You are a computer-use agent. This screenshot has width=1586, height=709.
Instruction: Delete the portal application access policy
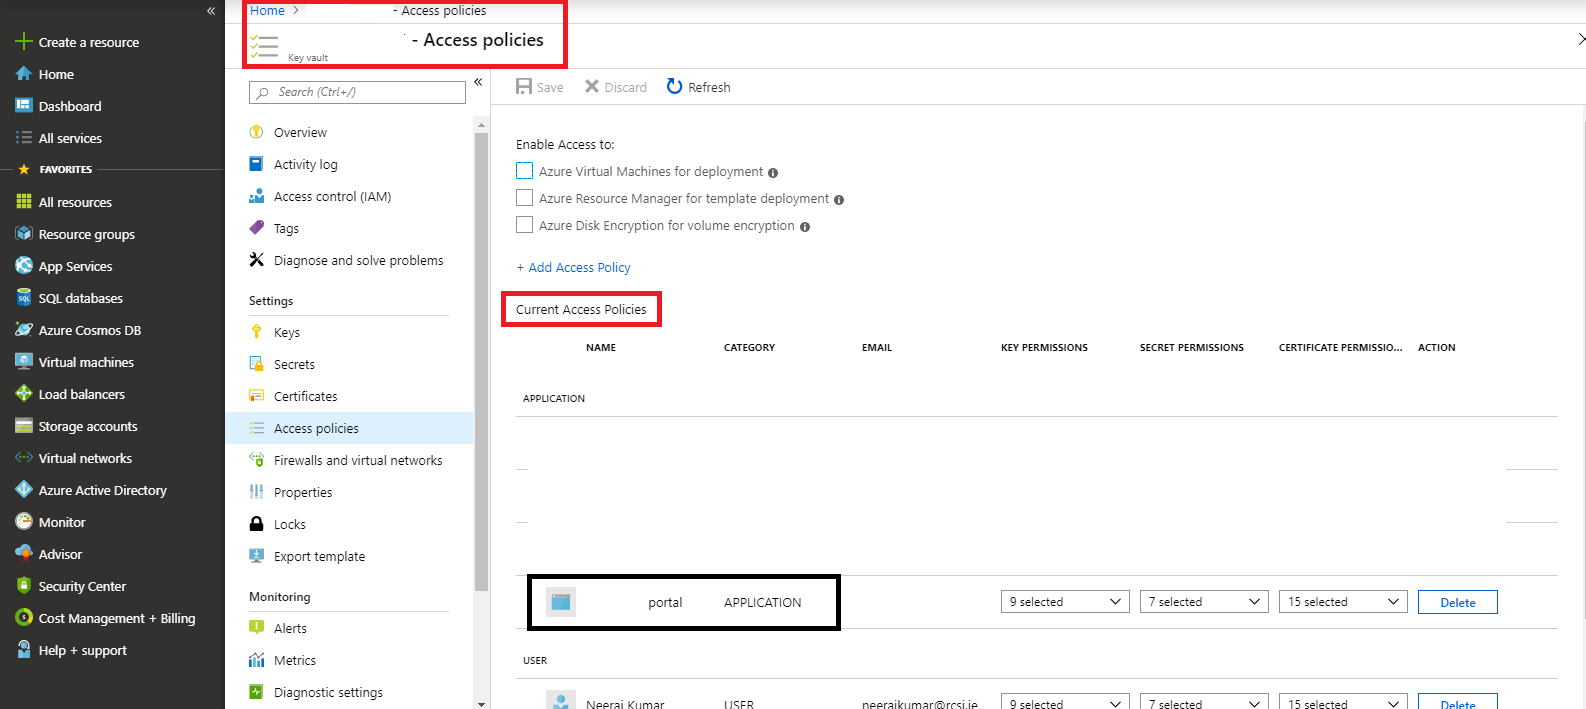1457,602
